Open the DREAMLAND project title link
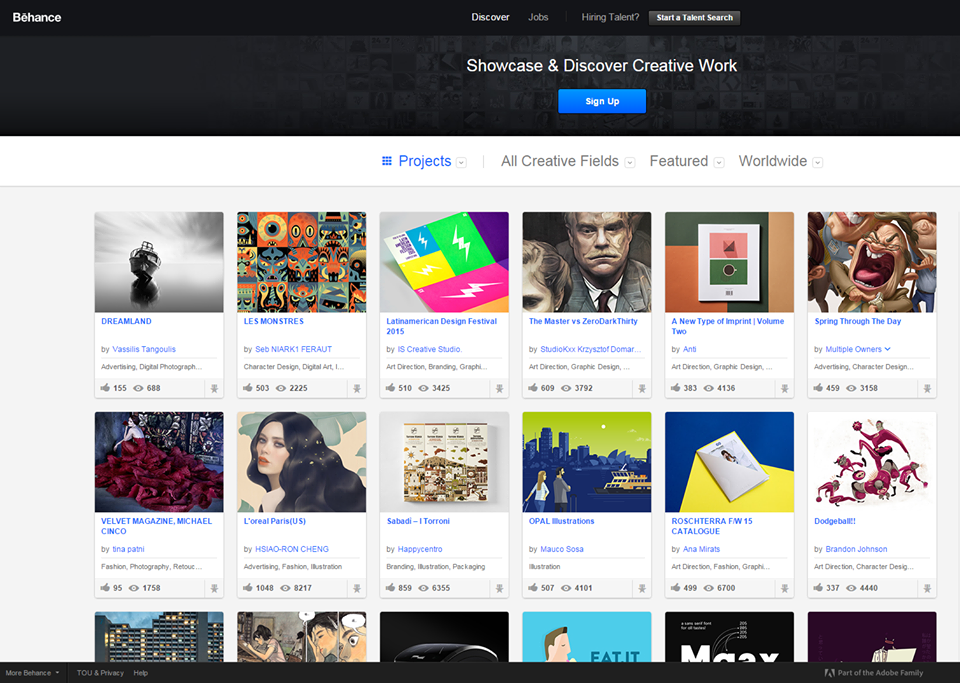 [126, 321]
